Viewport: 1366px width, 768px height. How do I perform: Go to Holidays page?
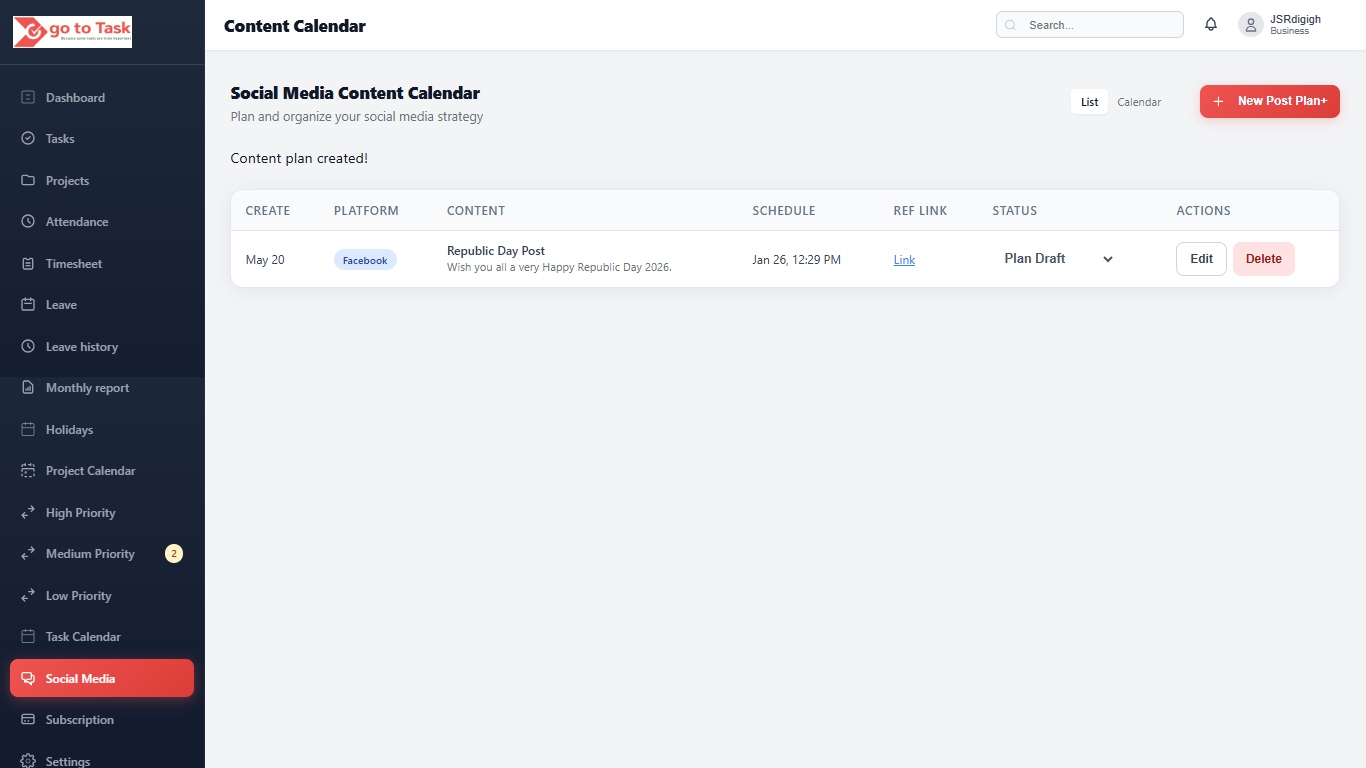102,430
